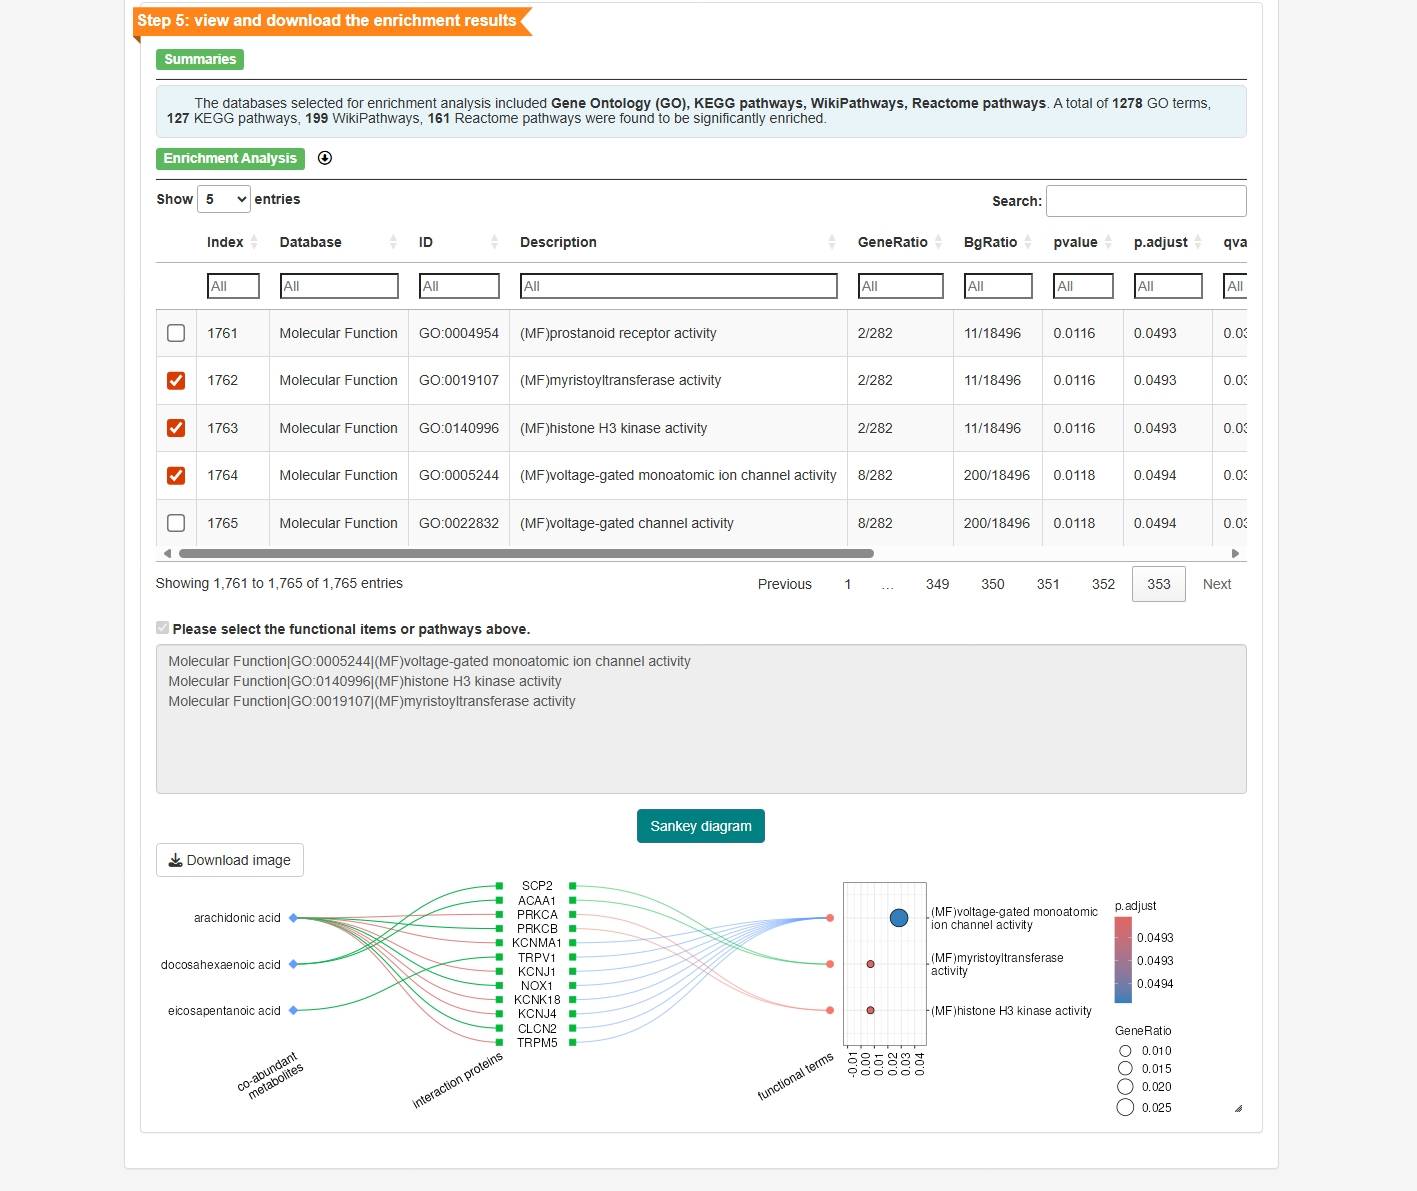This screenshot has height=1191, width=1417.
Task: Click horizontal table scrollbar thumb
Action: point(526,553)
